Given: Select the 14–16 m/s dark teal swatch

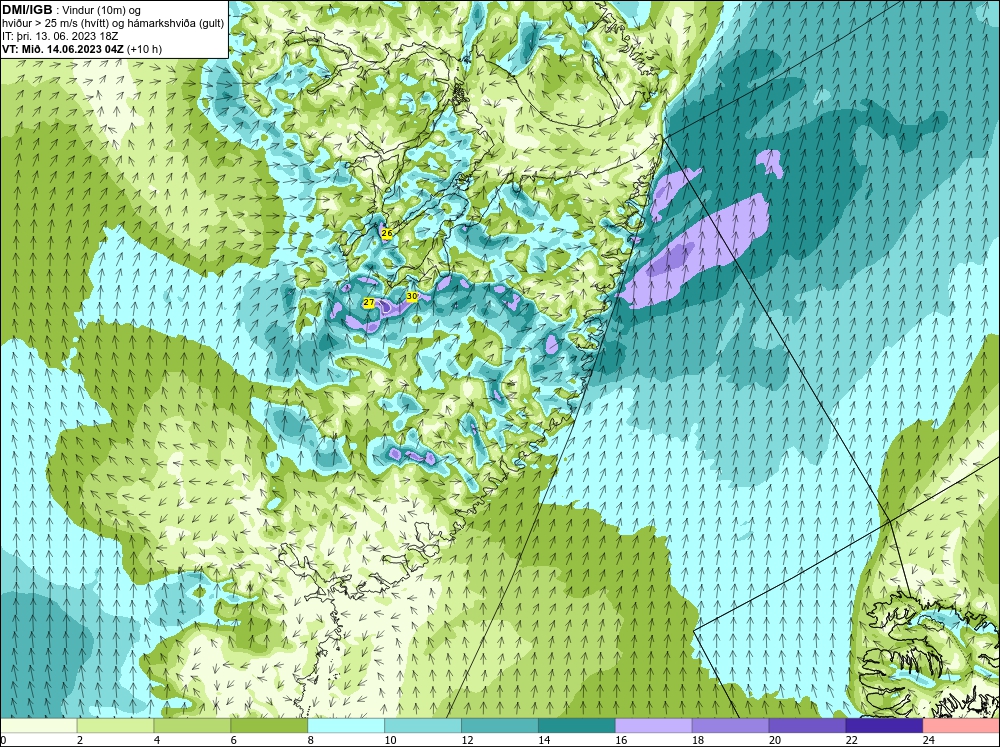Looking at the screenshot, I should 577,726.
